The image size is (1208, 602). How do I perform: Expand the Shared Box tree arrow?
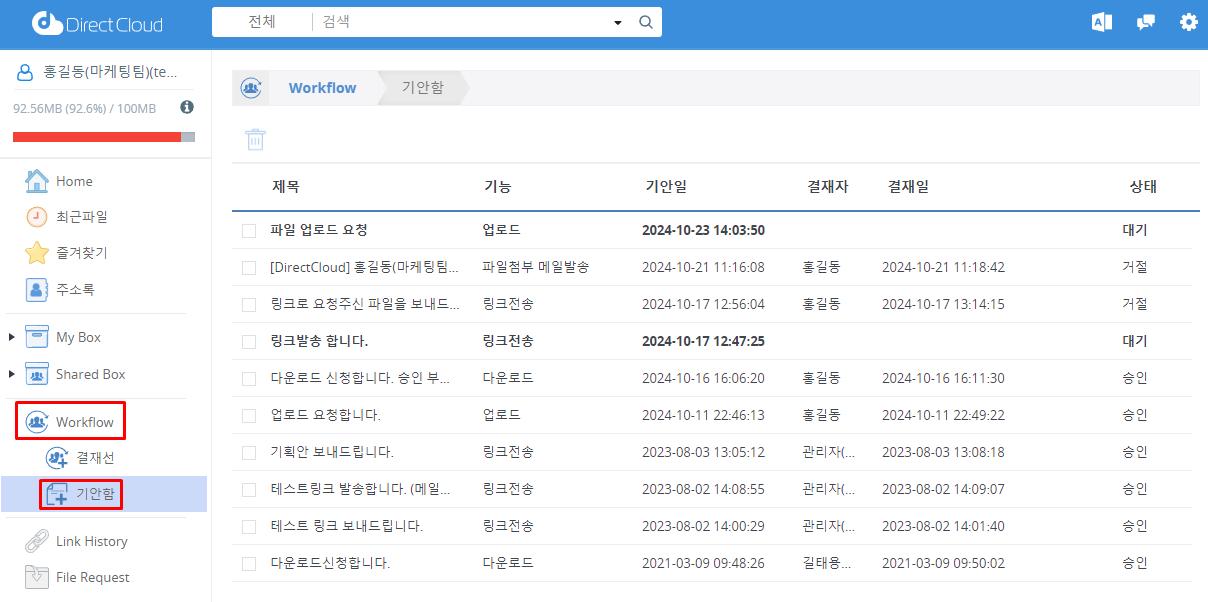tap(12, 375)
